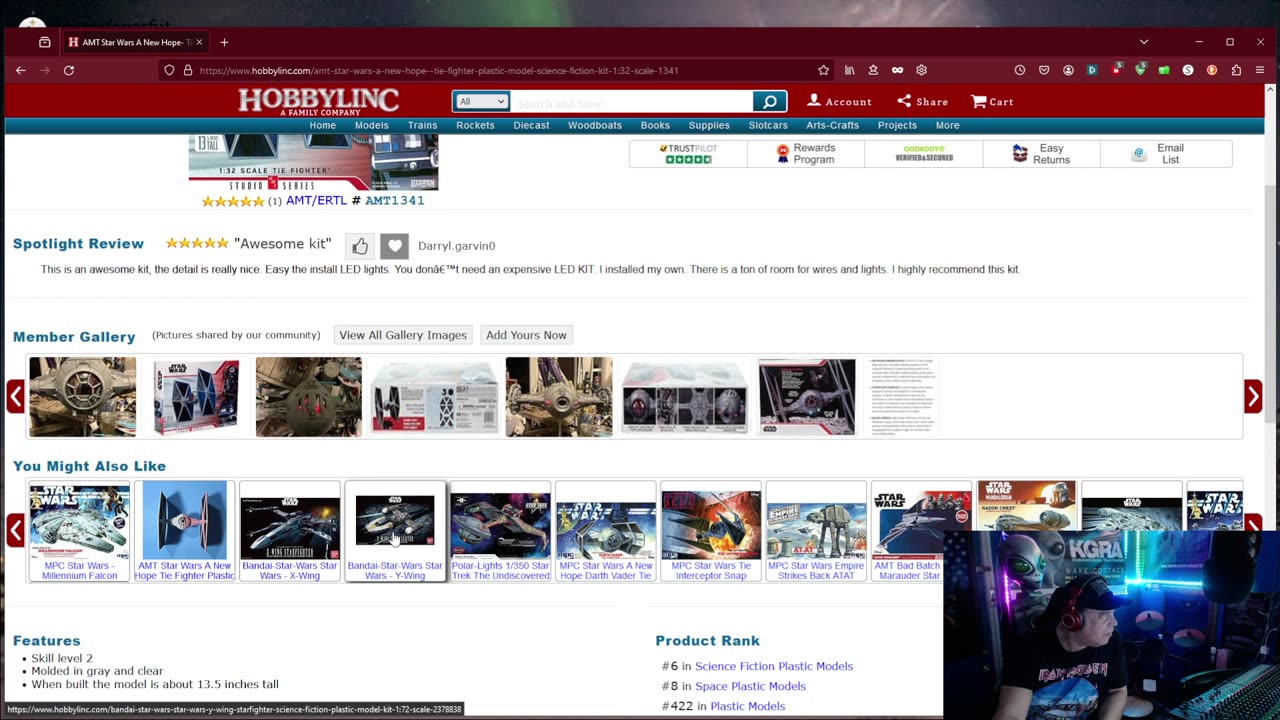1280x720 pixels.
Task: Open MPC Empire Strikes Back ATAT thumbnail
Action: pos(816,531)
